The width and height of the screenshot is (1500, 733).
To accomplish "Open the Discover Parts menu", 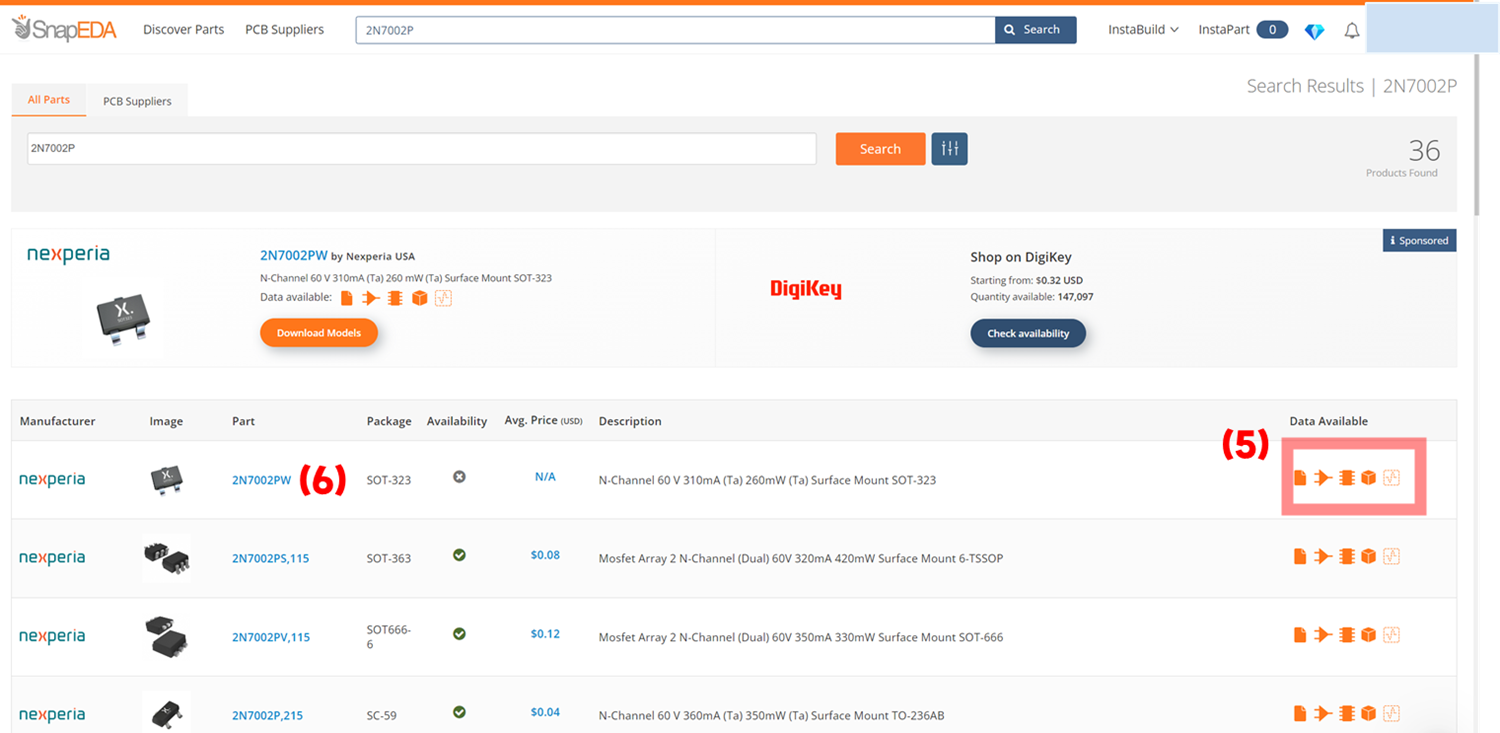I will click(183, 30).
